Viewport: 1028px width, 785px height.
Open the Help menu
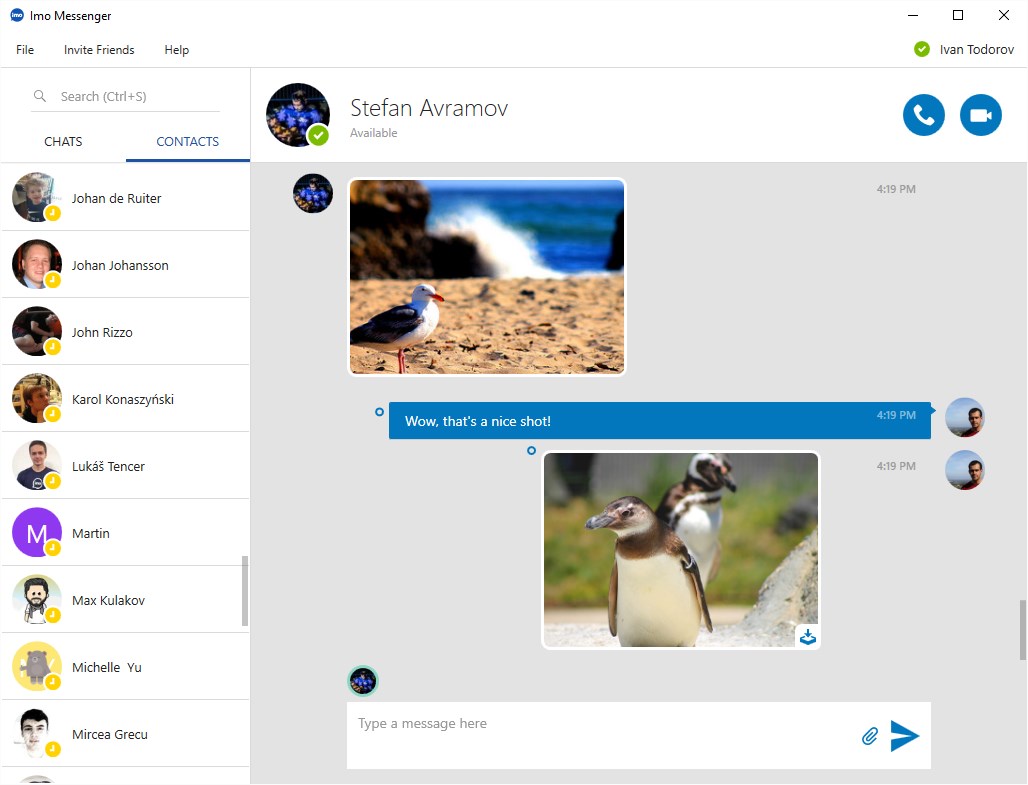point(176,49)
